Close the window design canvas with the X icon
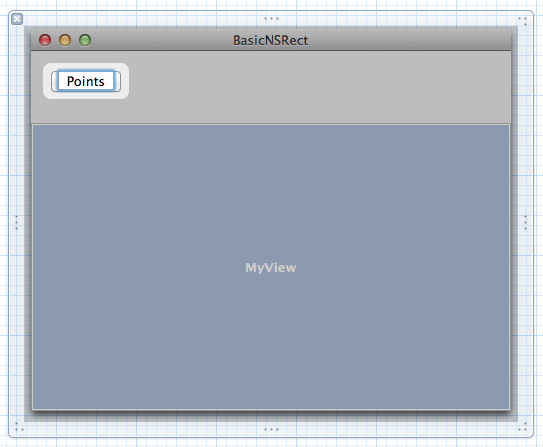The height and width of the screenshot is (447, 543). [17, 19]
